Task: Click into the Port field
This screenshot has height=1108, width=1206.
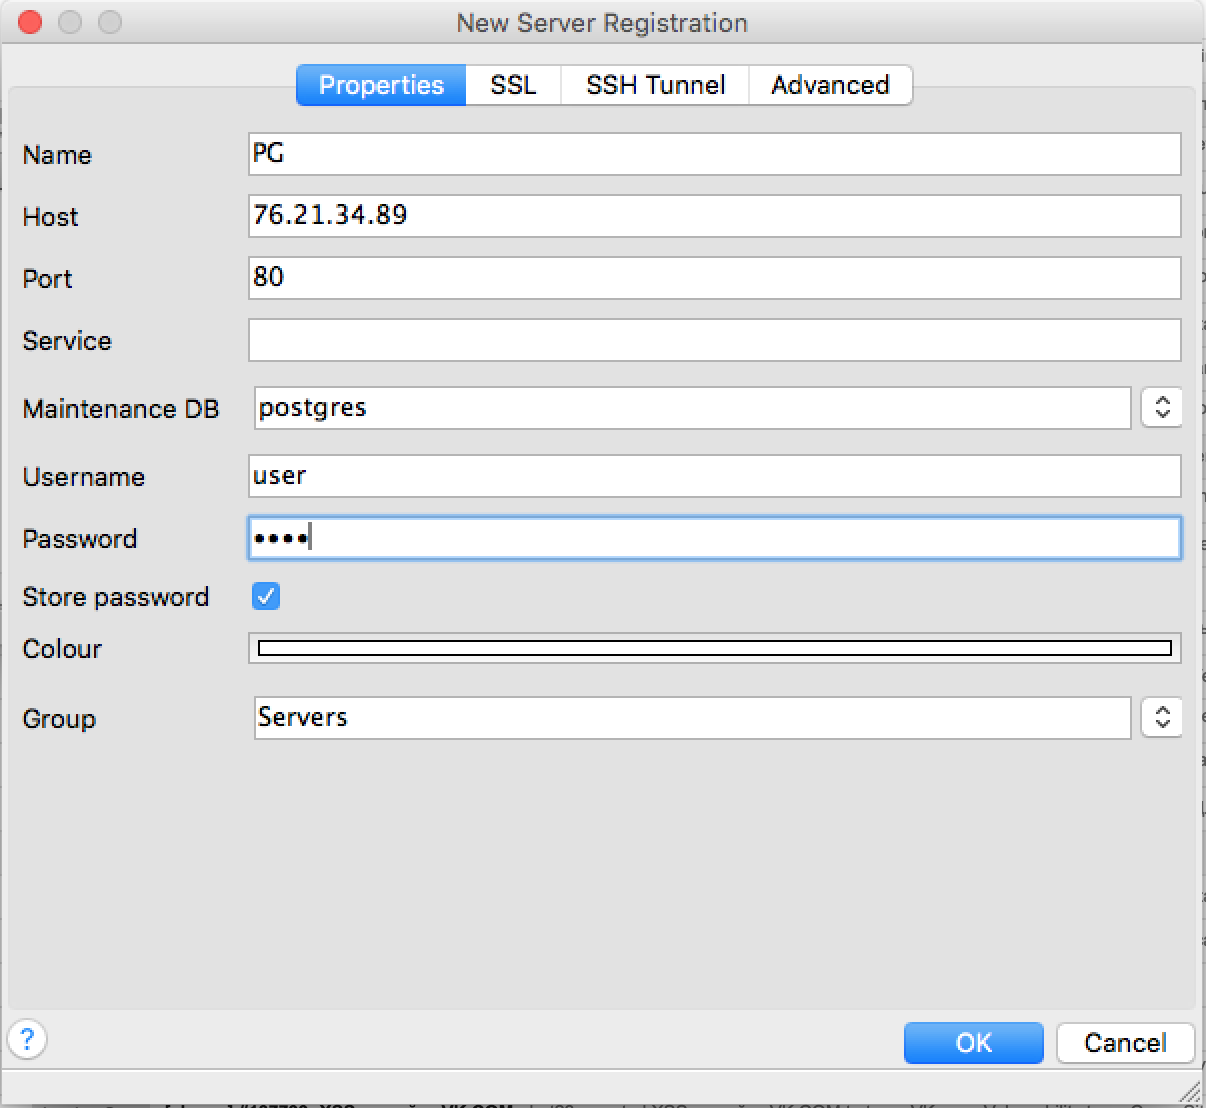Action: point(714,278)
